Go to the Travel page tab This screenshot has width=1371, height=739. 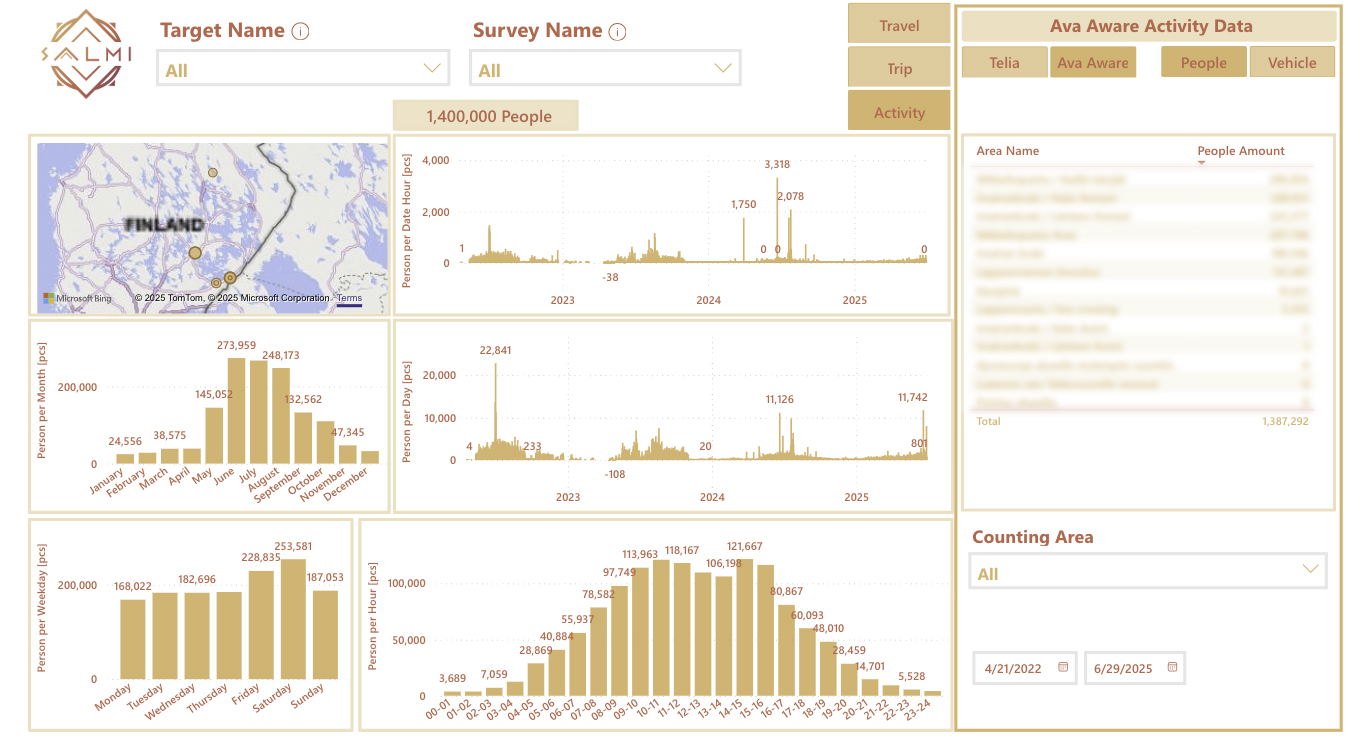(898, 25)
